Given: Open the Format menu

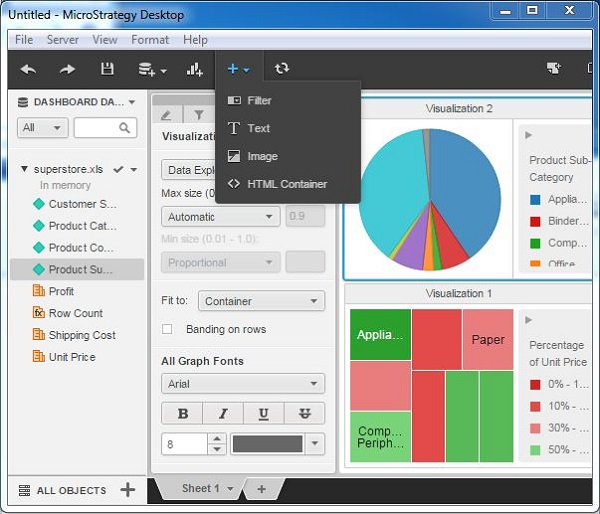Looking at the screenshot, I should point(150,40).
